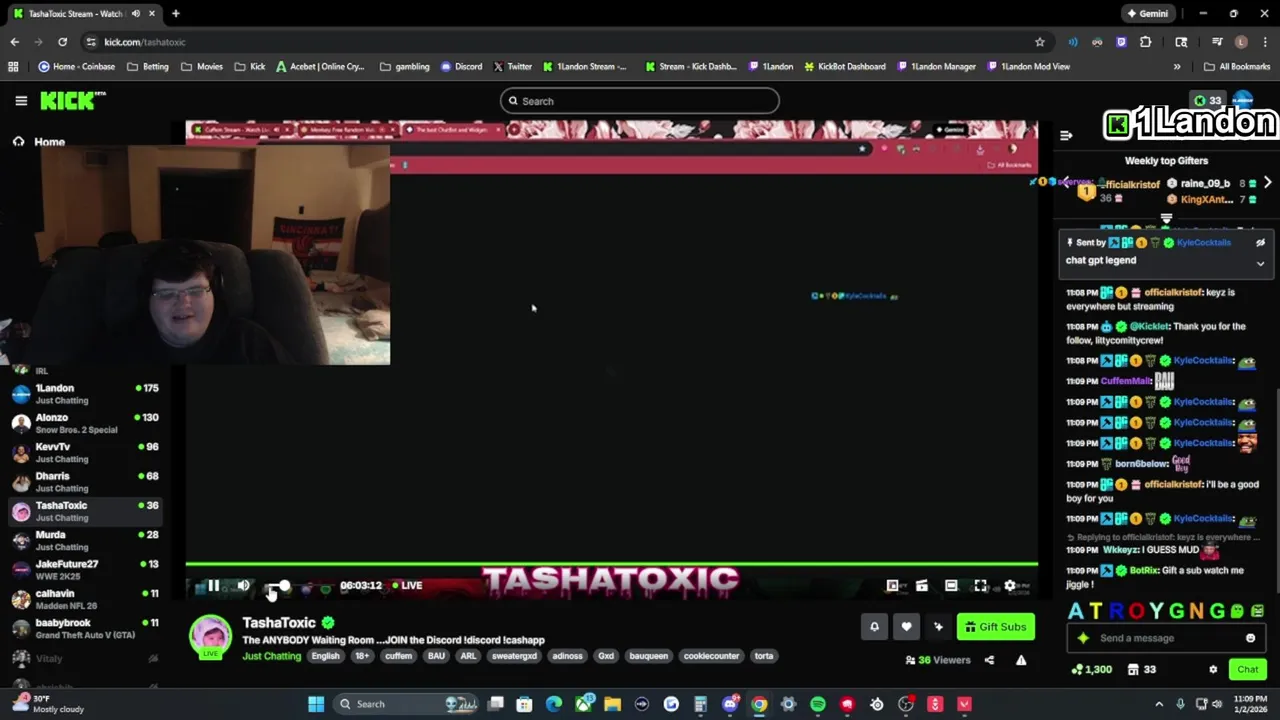The height and width of the screenshot is (720, 1280).
Task: Select the cuffem tag
Action: point(398,656)
